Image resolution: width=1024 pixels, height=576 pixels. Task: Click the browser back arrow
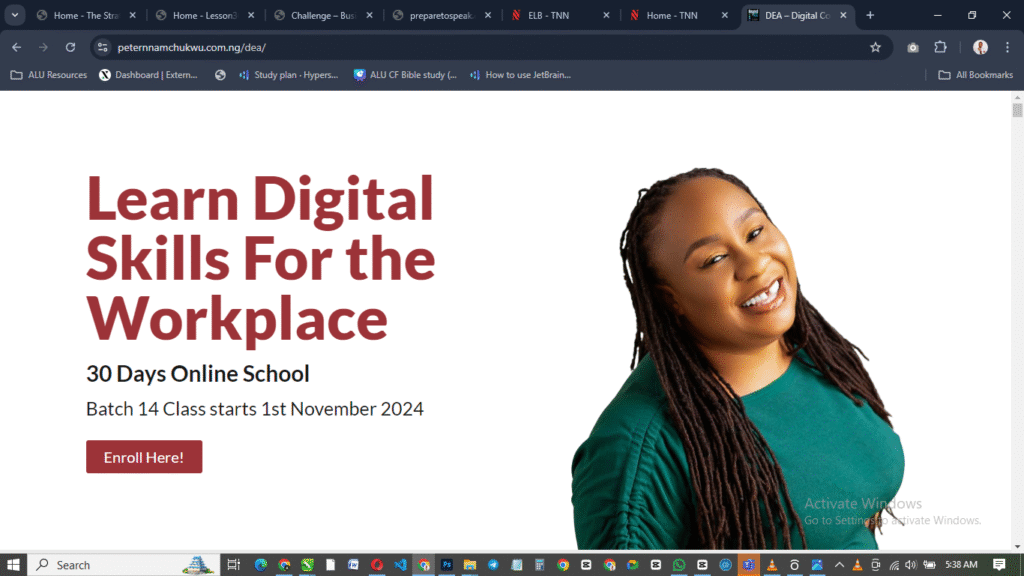[16, 47]
